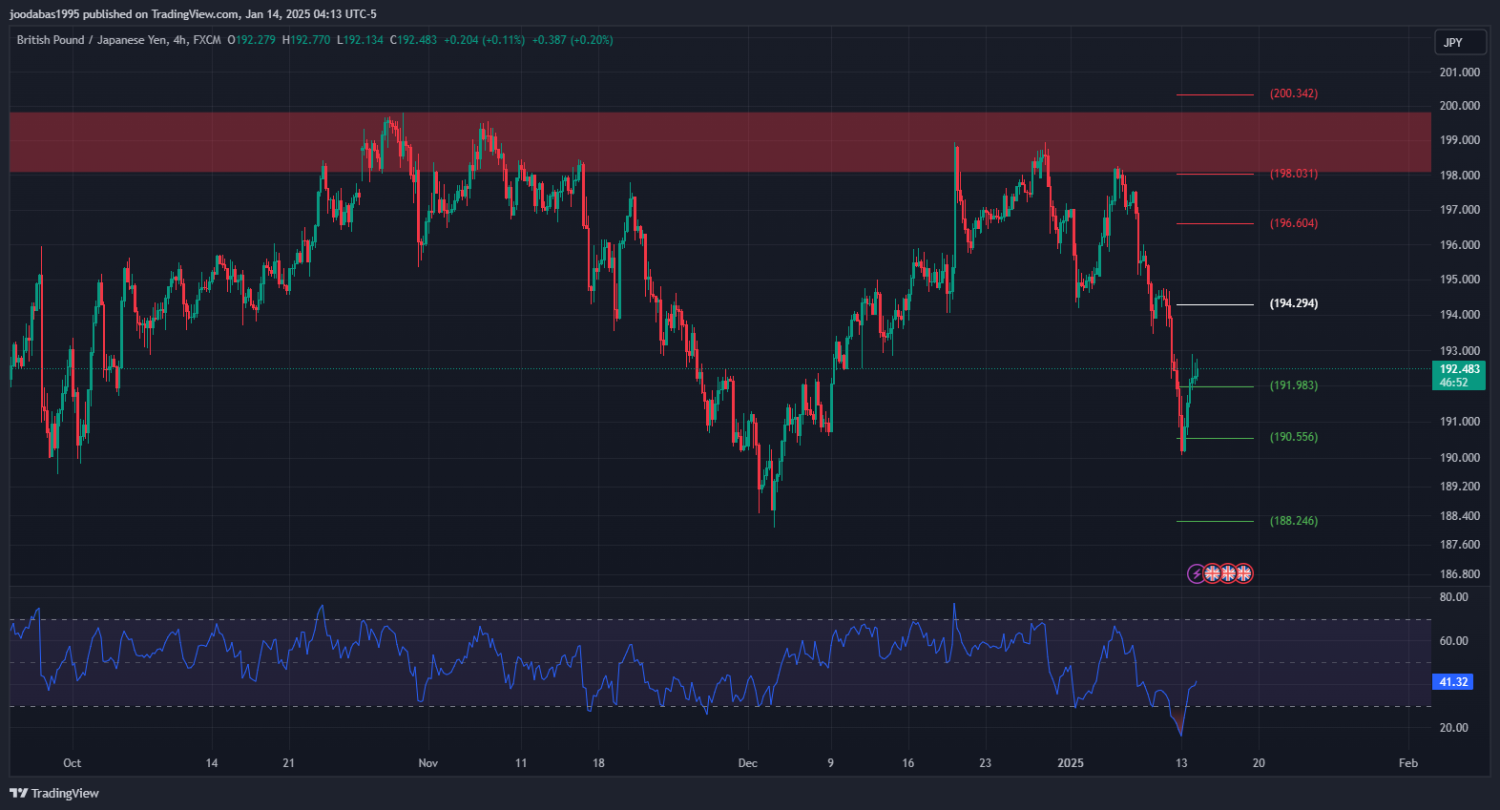Click 196.000 on the price axis
Screen dimensions: 1500x810
tap(1461, 245)
